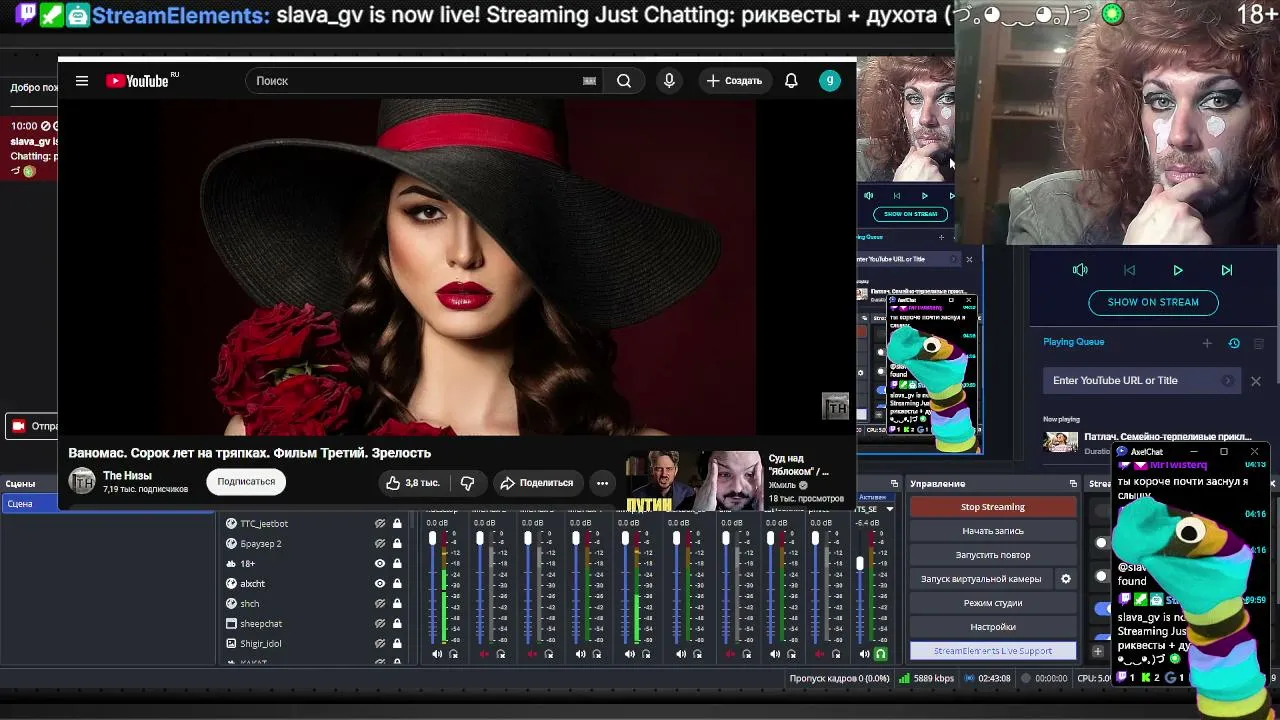
Task: Open OBS Настройки
Action: (993, 627)
